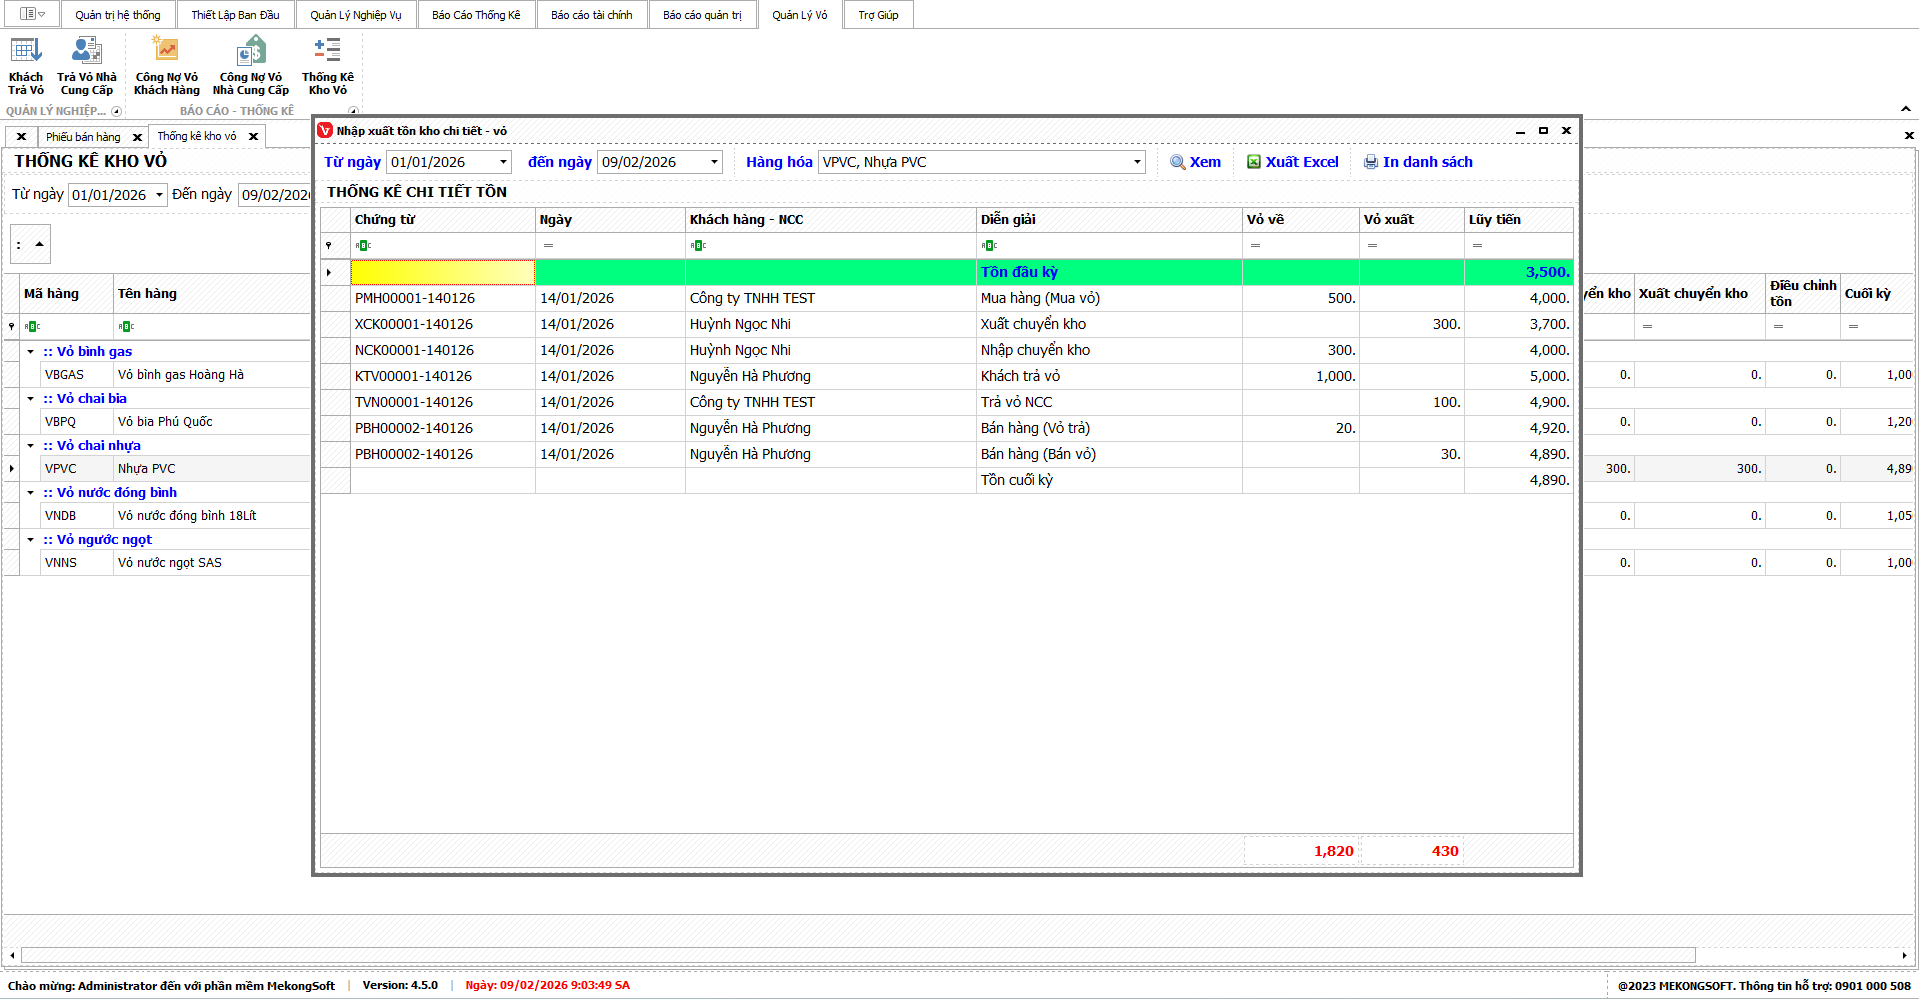Collapse the ribbon with the up chevron
The image size is (1919, 999).
point(1905,109)
